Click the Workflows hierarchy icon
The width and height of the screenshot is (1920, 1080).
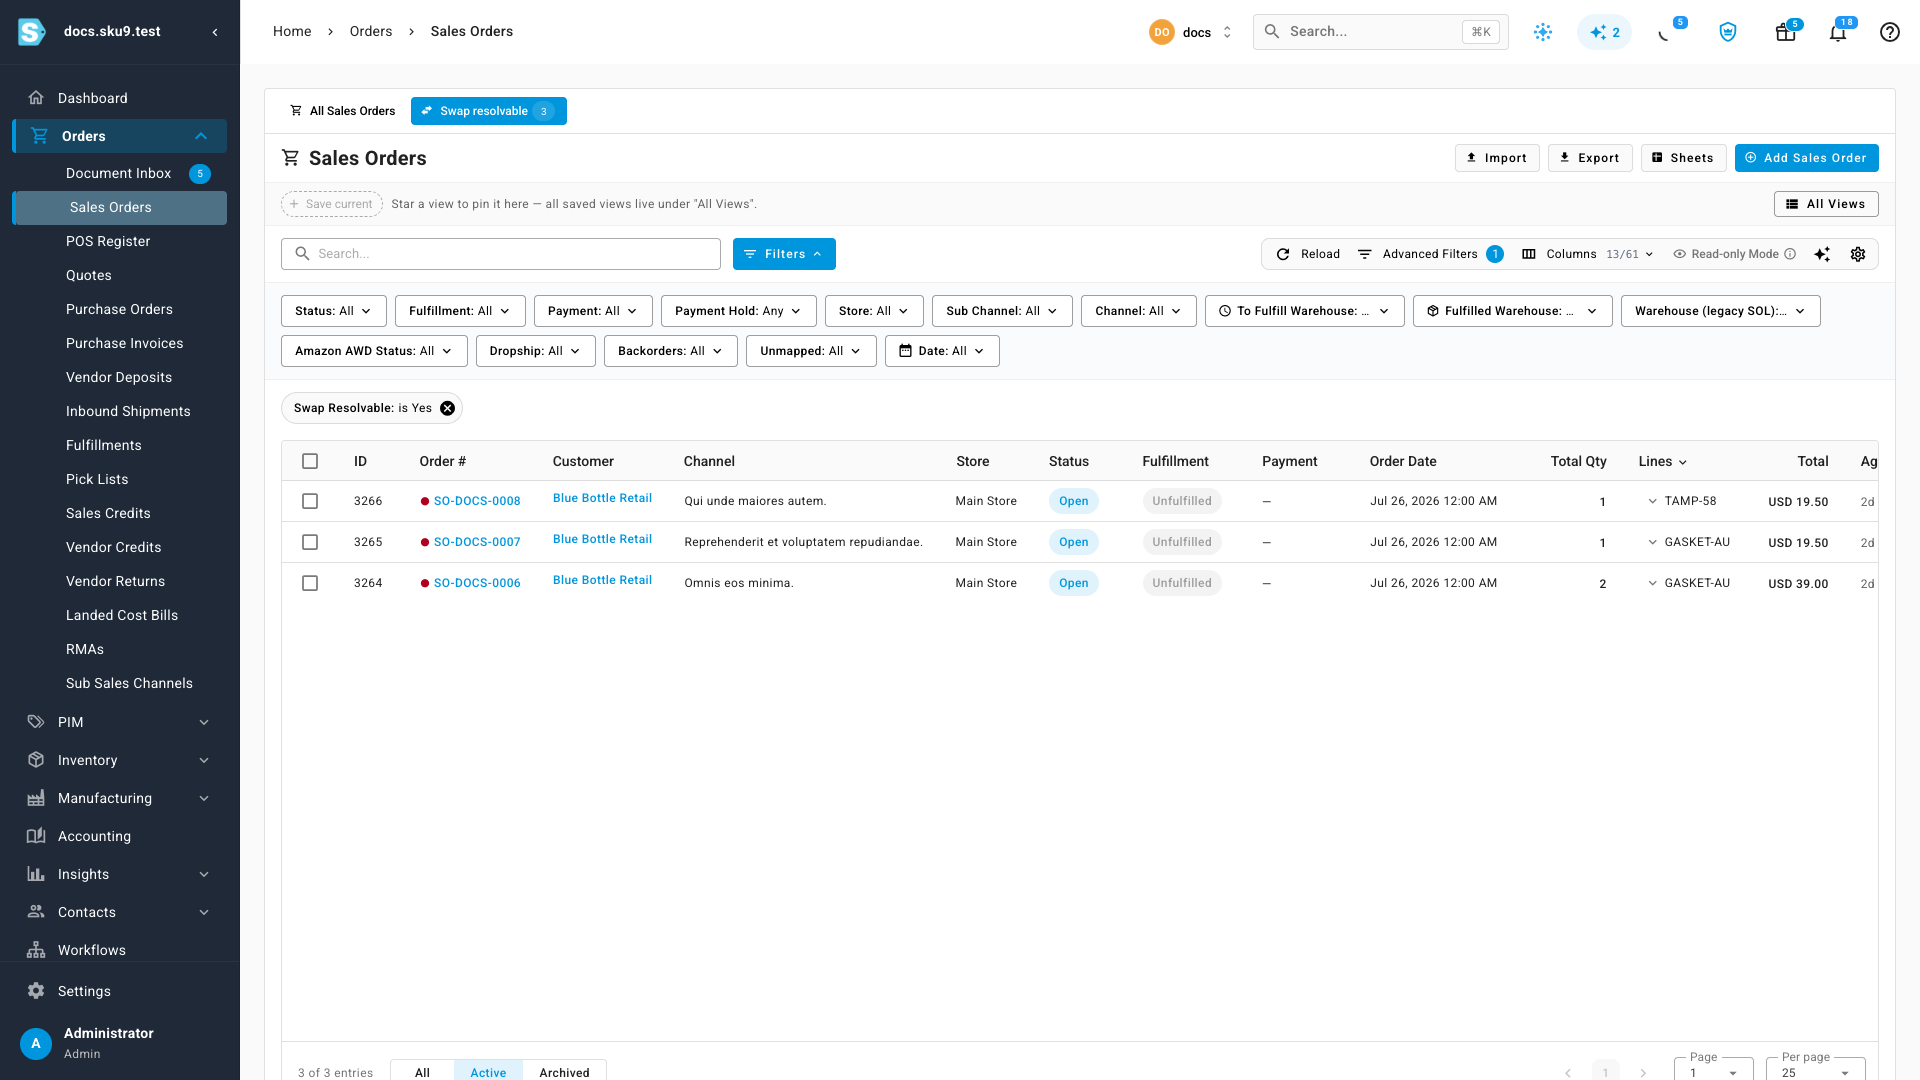36,950
